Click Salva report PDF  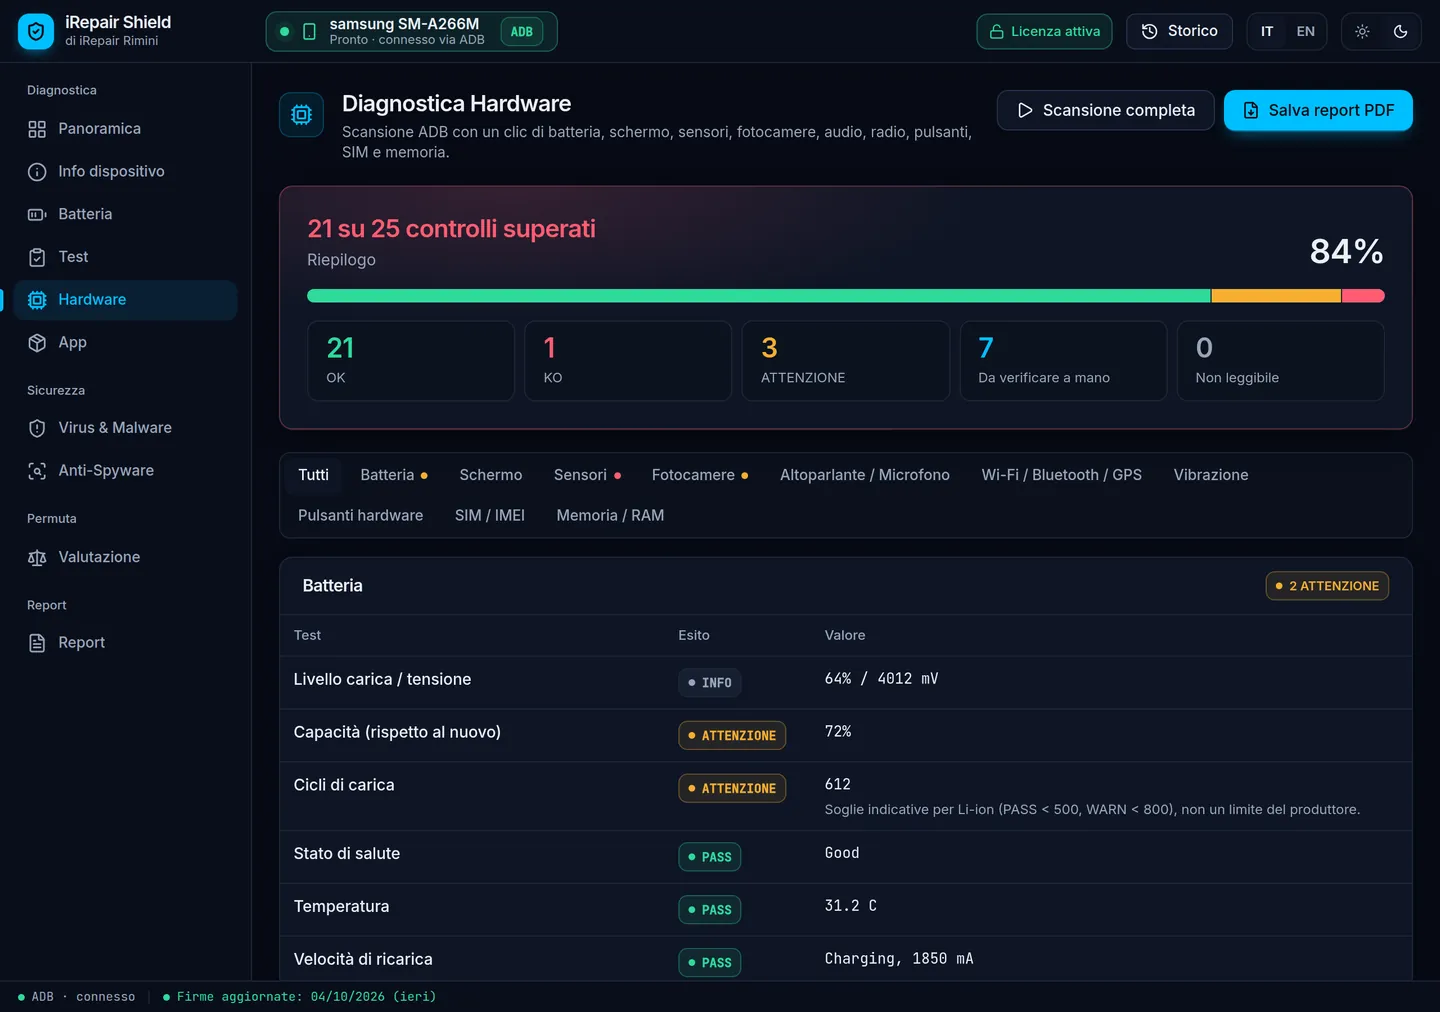pyautogui.click(x=1318, y=110)
